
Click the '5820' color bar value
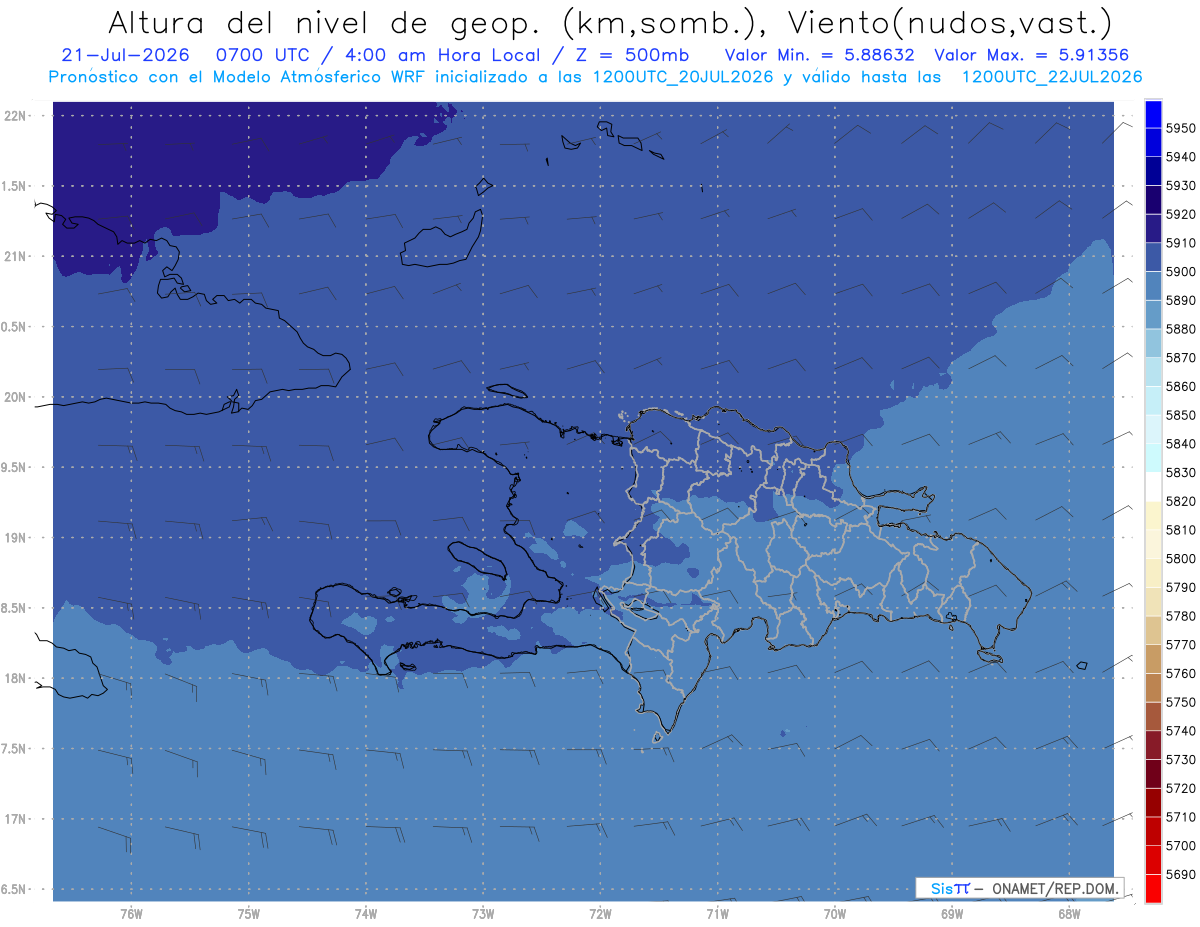(1179, 501)
